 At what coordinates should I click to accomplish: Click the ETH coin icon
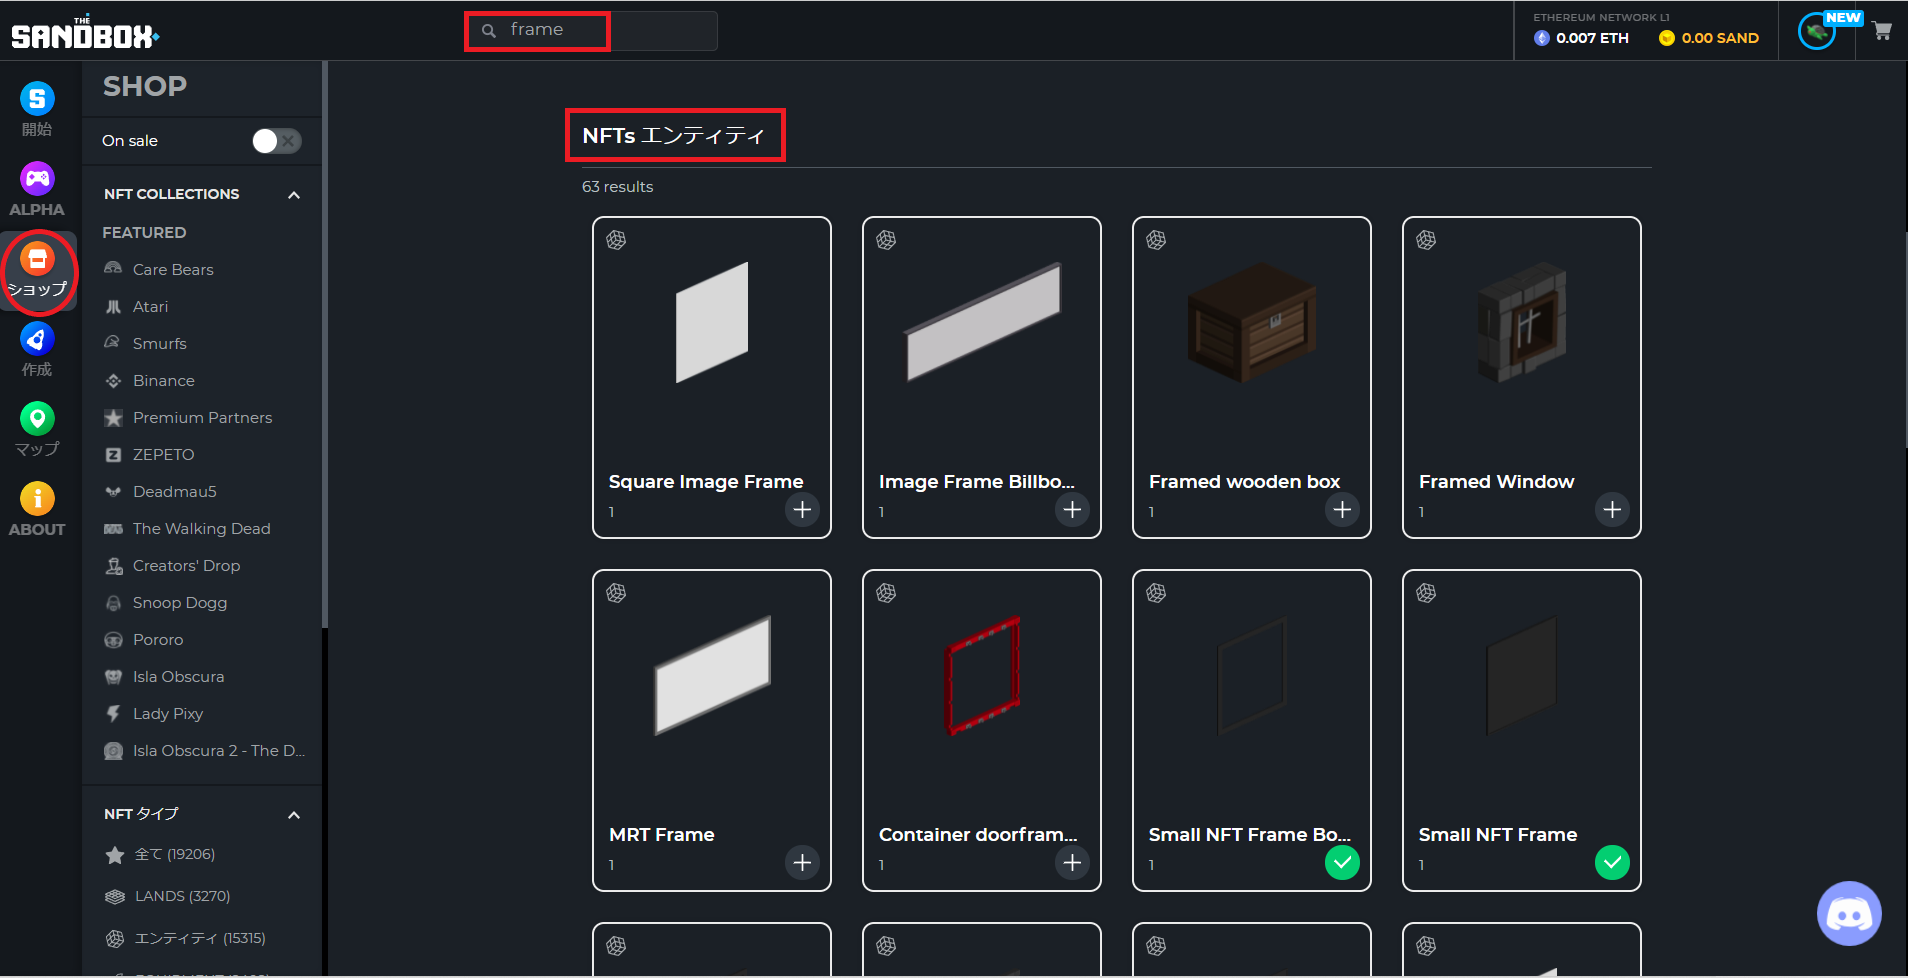point(1542,38)
